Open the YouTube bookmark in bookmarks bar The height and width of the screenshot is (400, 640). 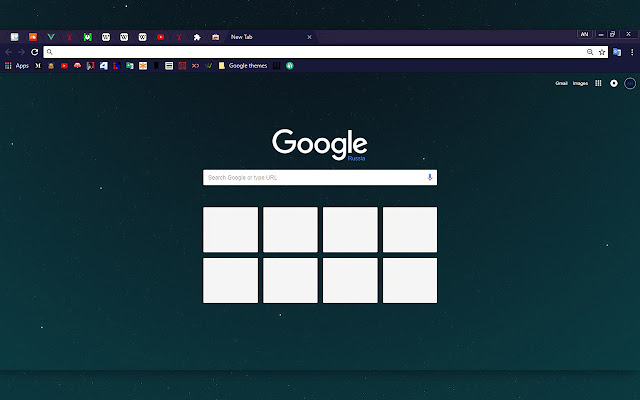pyautogui.click(x=64, y=66)
